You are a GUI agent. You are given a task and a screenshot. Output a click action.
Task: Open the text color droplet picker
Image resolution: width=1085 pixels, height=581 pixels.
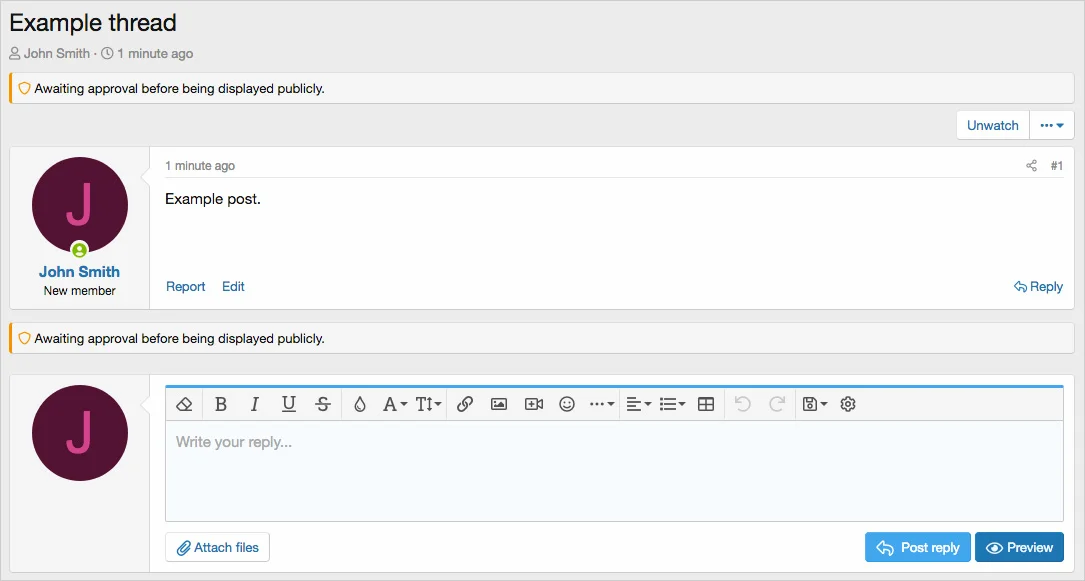click(x=360, y=404)
